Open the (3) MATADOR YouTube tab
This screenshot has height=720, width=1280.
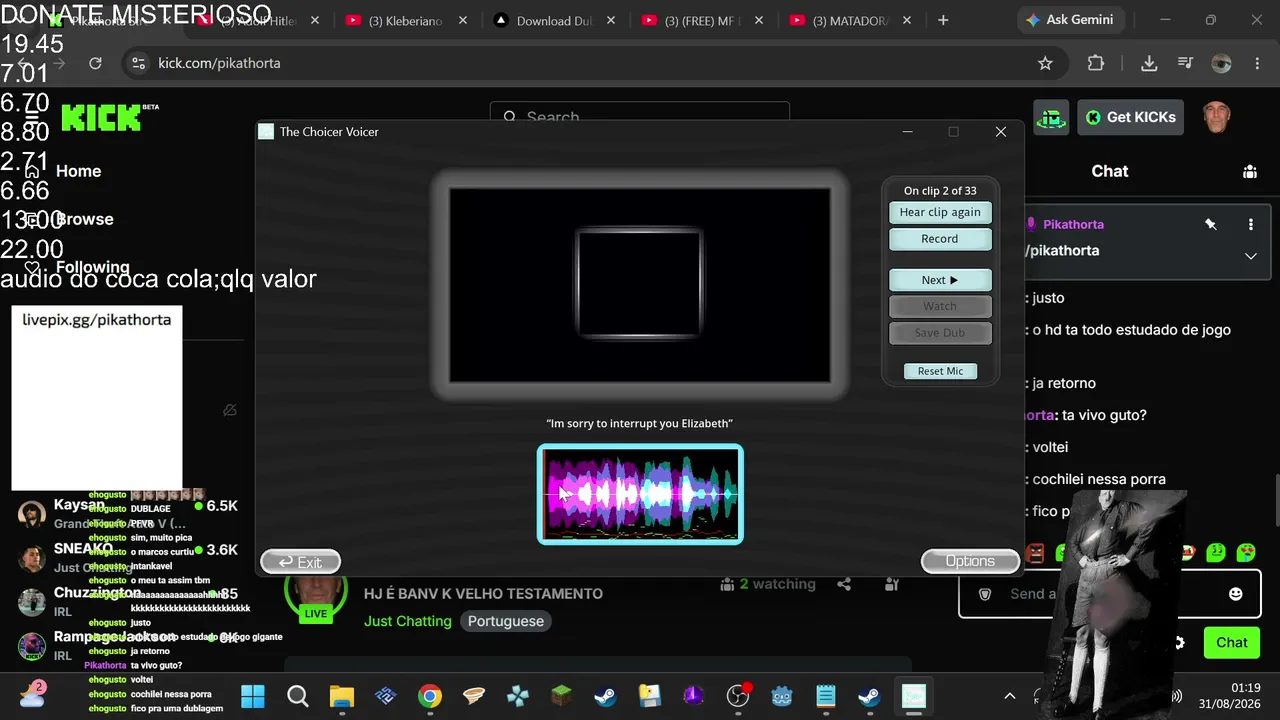850,21
